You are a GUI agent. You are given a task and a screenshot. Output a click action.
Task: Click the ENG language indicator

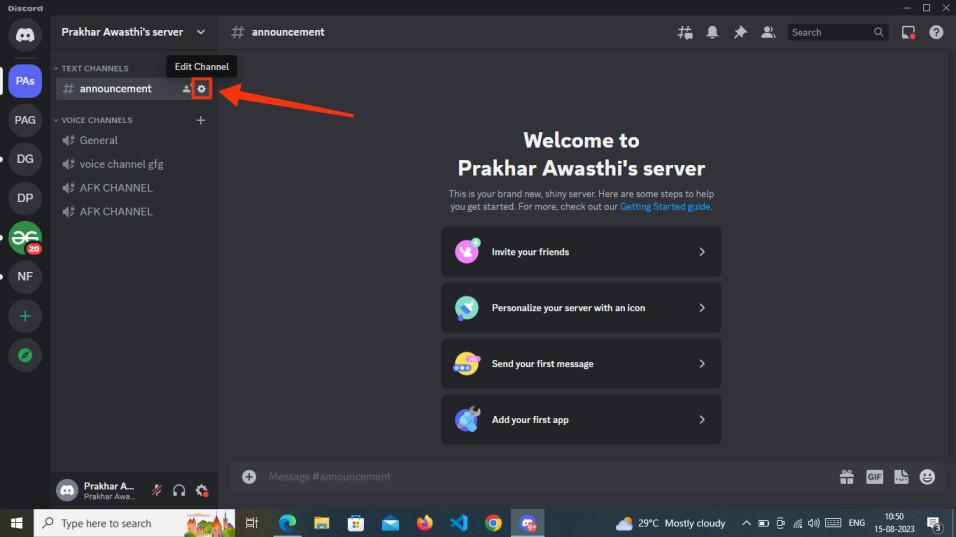click(x=857, y=523)
